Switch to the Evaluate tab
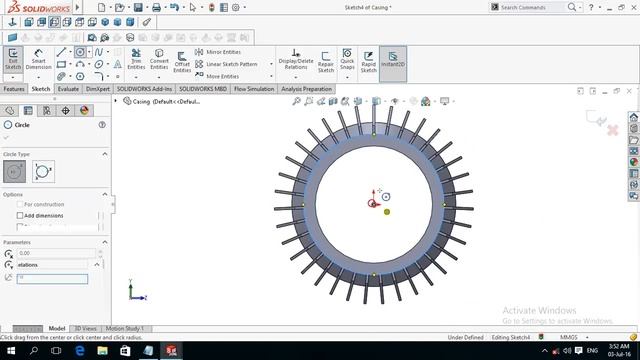Image resolution: width=640 pixels, height=360 pixels. pyautogui.click(x=68, y=89)
